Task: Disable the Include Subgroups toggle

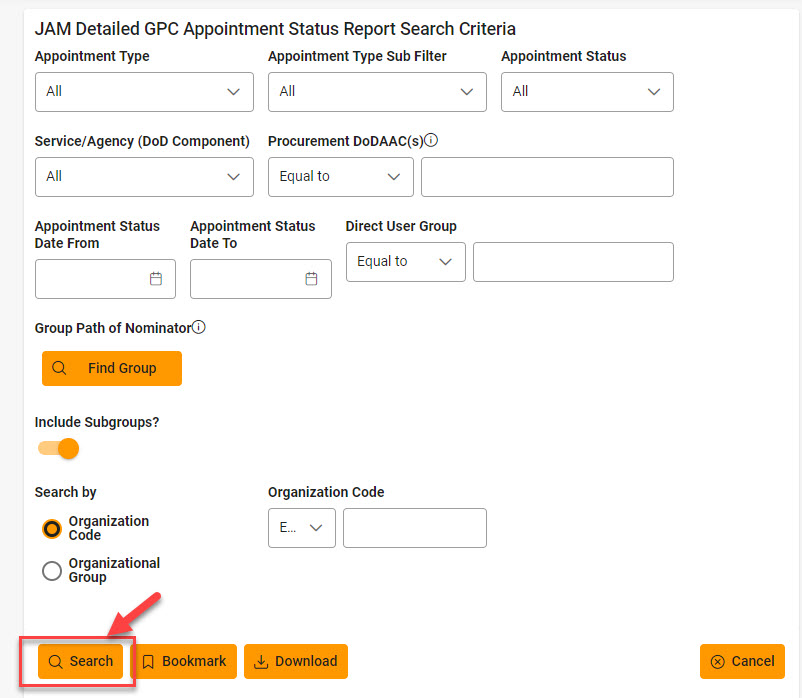Action: (x=57, y=449)
